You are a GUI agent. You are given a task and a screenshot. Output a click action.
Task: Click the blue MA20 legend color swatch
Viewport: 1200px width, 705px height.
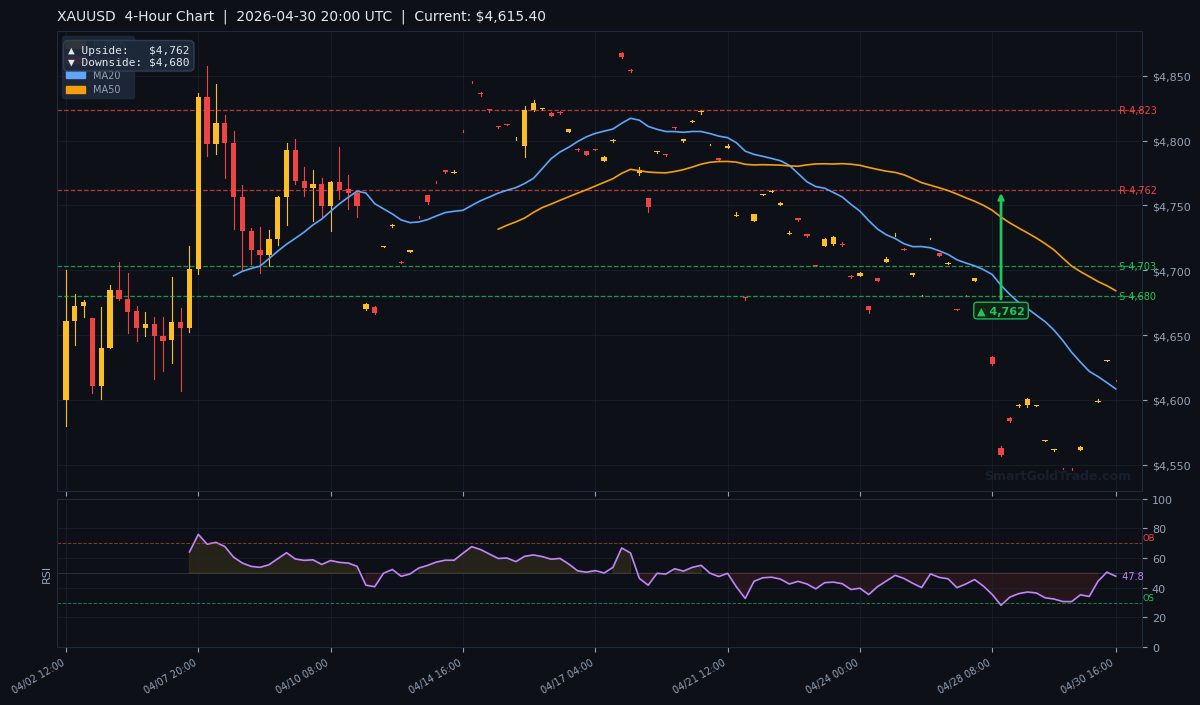pyautogui.click(x=76, y=75)
